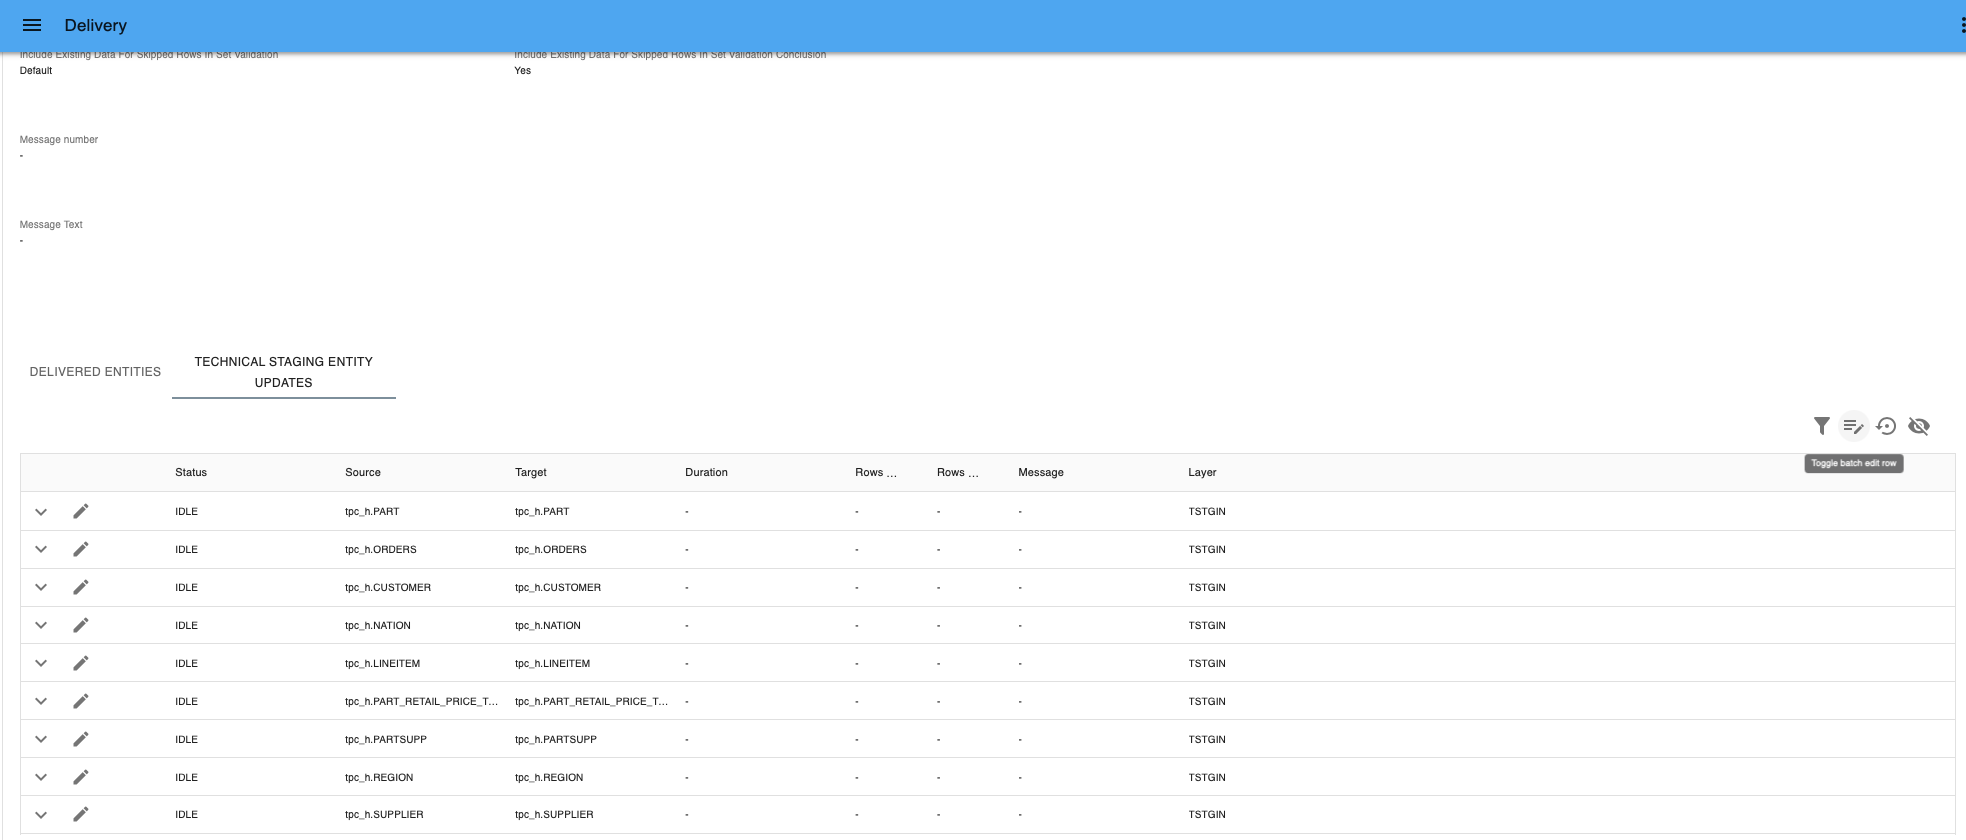Expand the tpc_h.PARTSUPP row
The width and height of the screenshot is (1966, 840).
(41, 740)
